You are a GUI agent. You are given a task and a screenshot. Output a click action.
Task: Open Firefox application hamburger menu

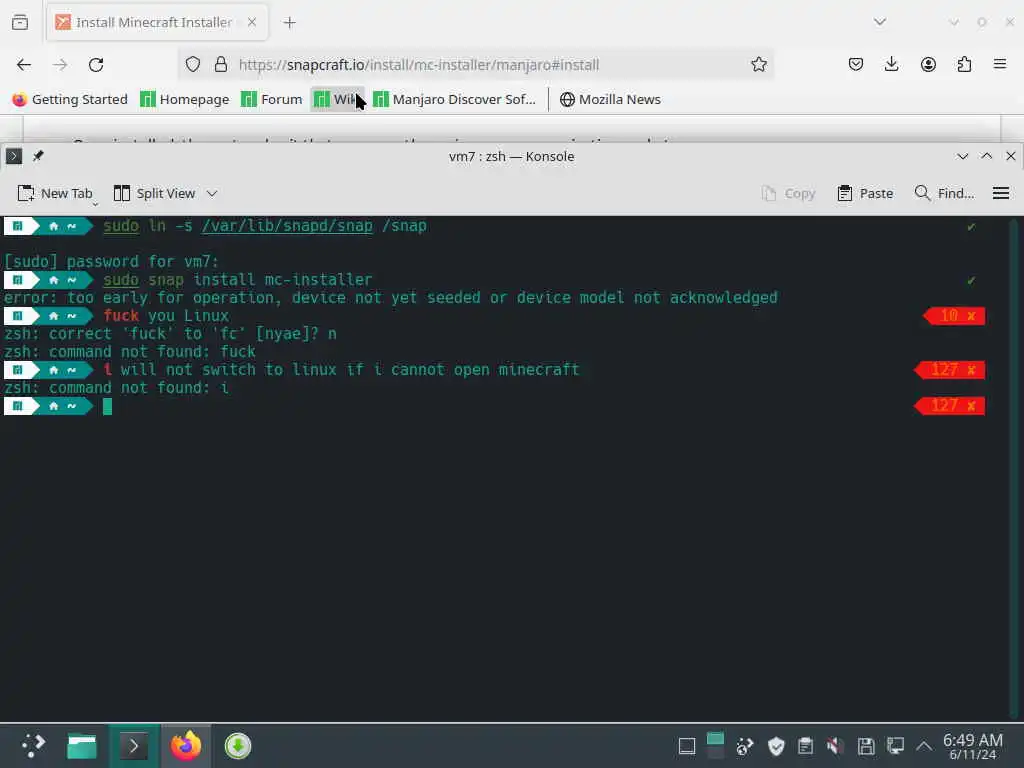1000,65
